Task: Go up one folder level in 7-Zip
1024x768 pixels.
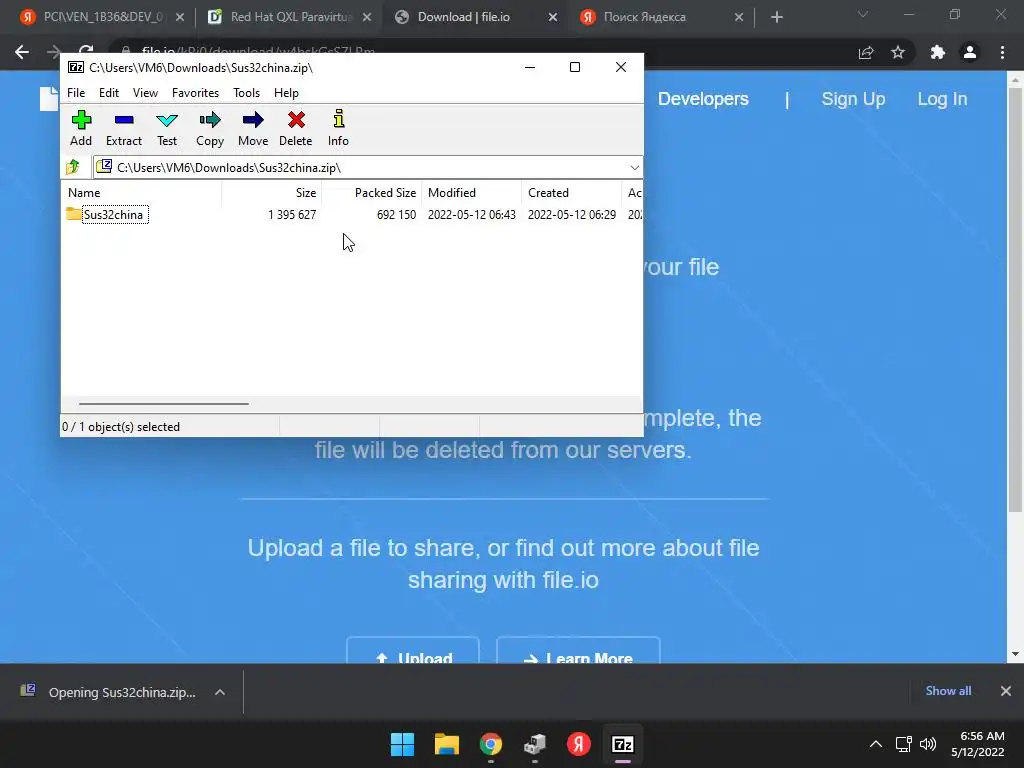Action: (73, 167)
